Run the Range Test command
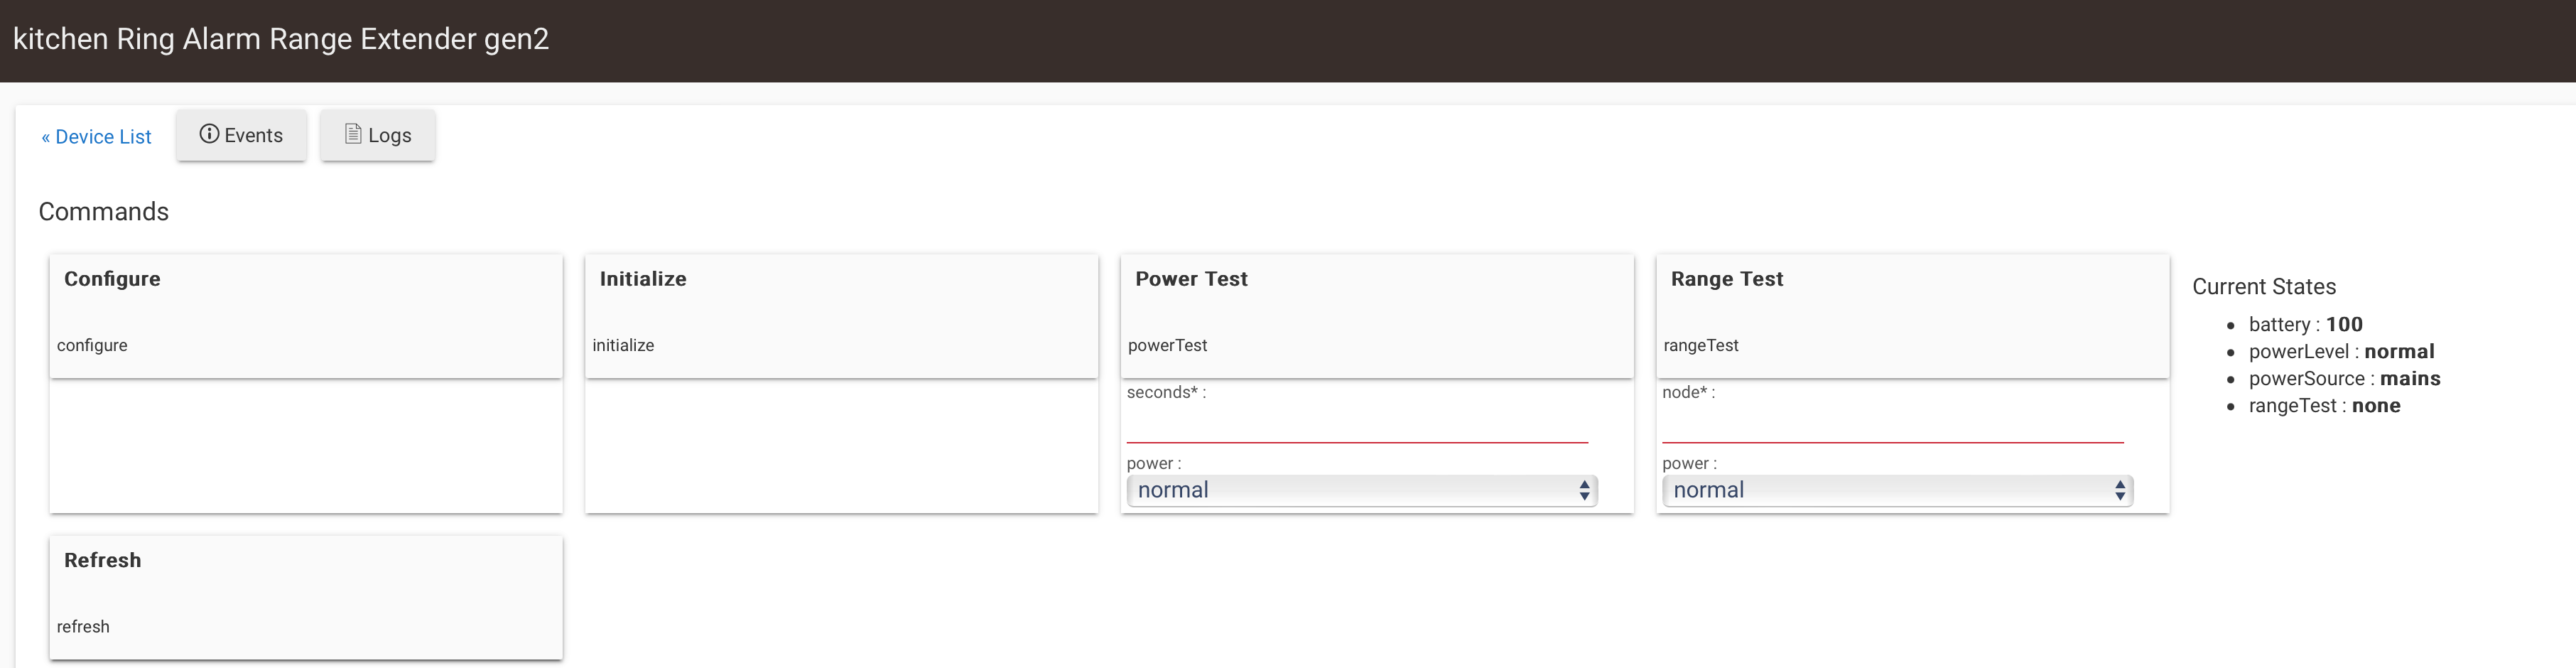Image resolution: width=2576 pixels, height=668 pixels. pyautogui.click(x=1912, y=316)
